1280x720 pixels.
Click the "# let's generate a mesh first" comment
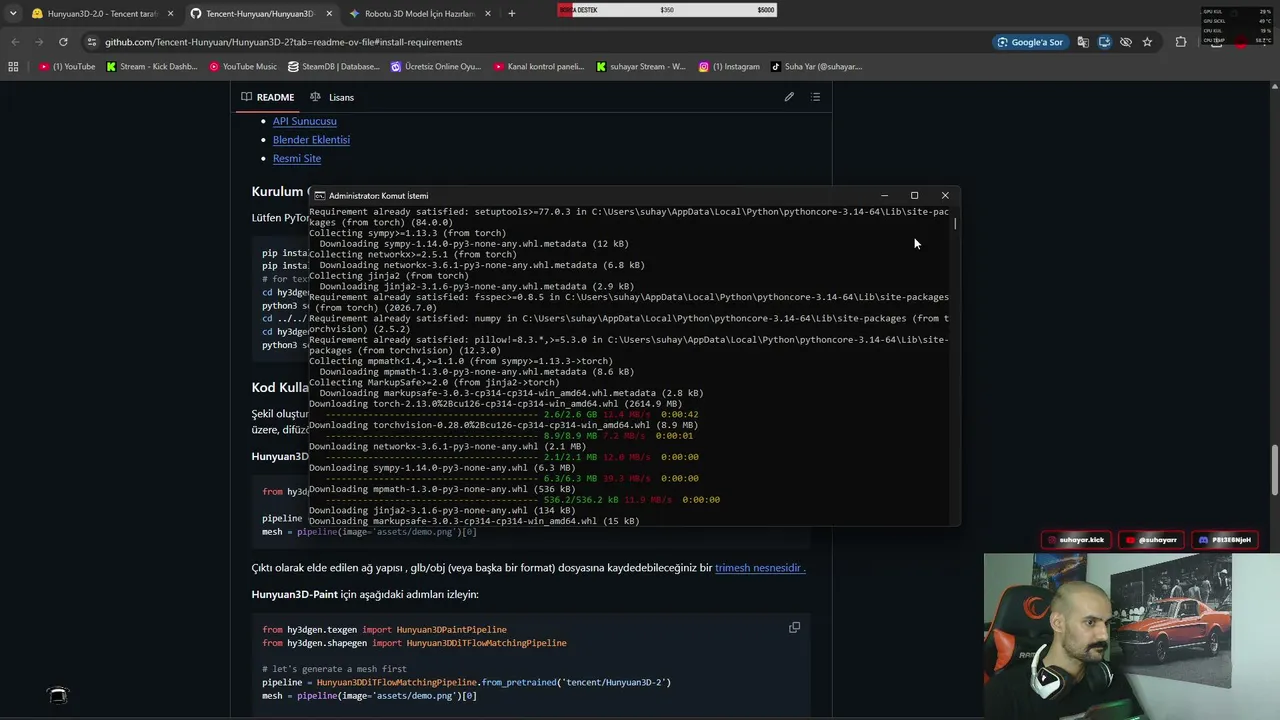coord(335,668)
